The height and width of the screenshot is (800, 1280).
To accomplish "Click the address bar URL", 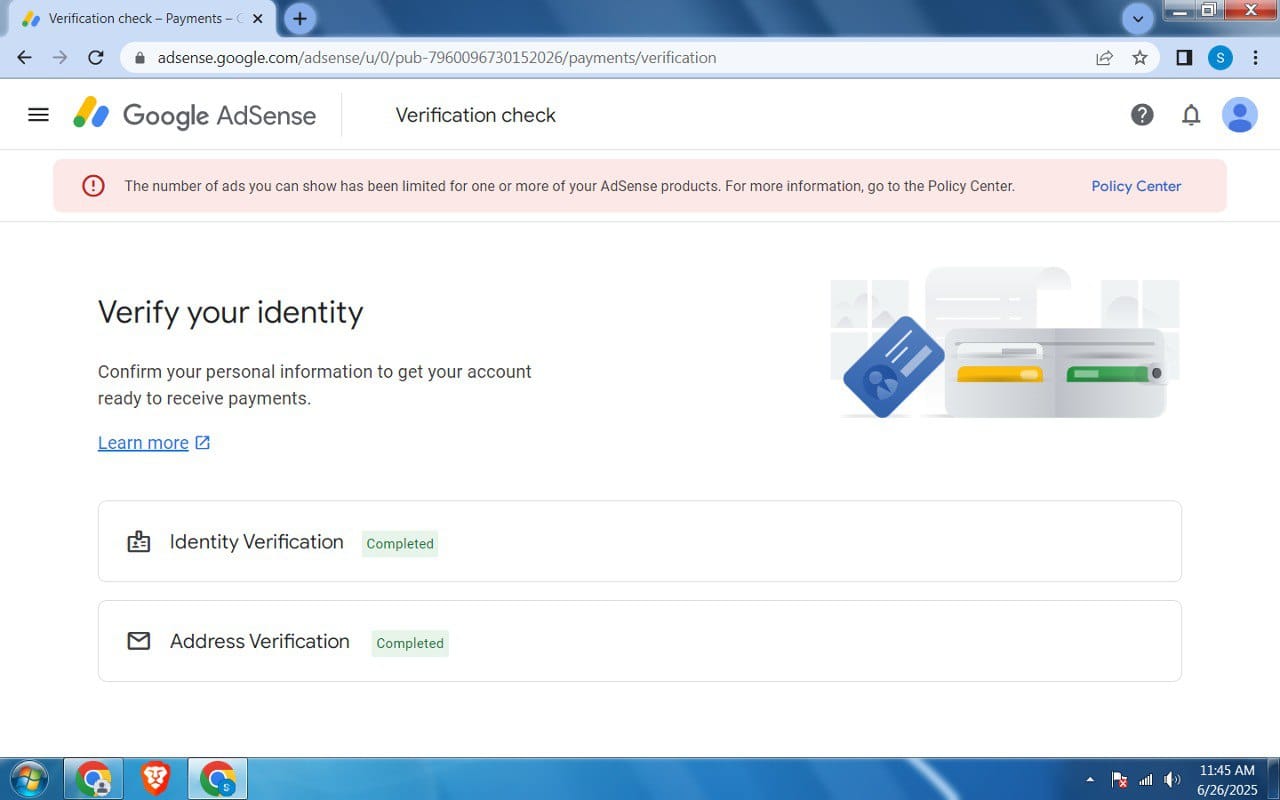I will pyautogui.click(x=437, y=58).
